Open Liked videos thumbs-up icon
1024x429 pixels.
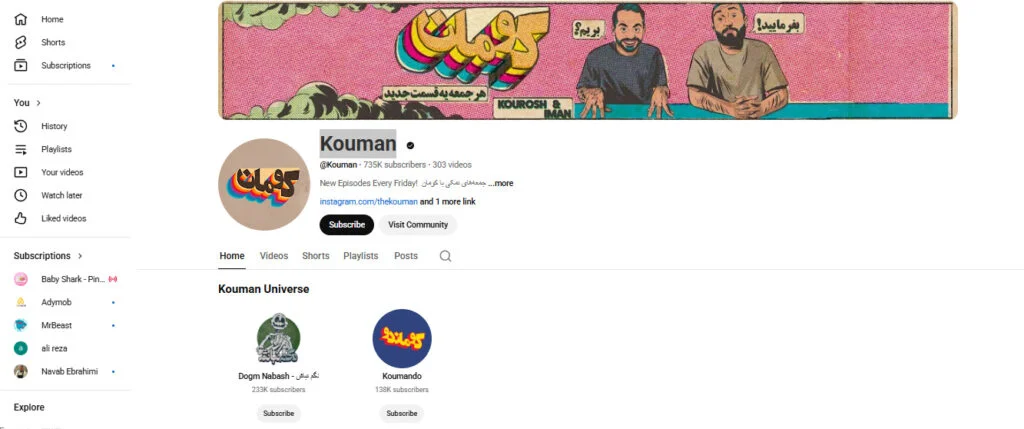(21, 219)
